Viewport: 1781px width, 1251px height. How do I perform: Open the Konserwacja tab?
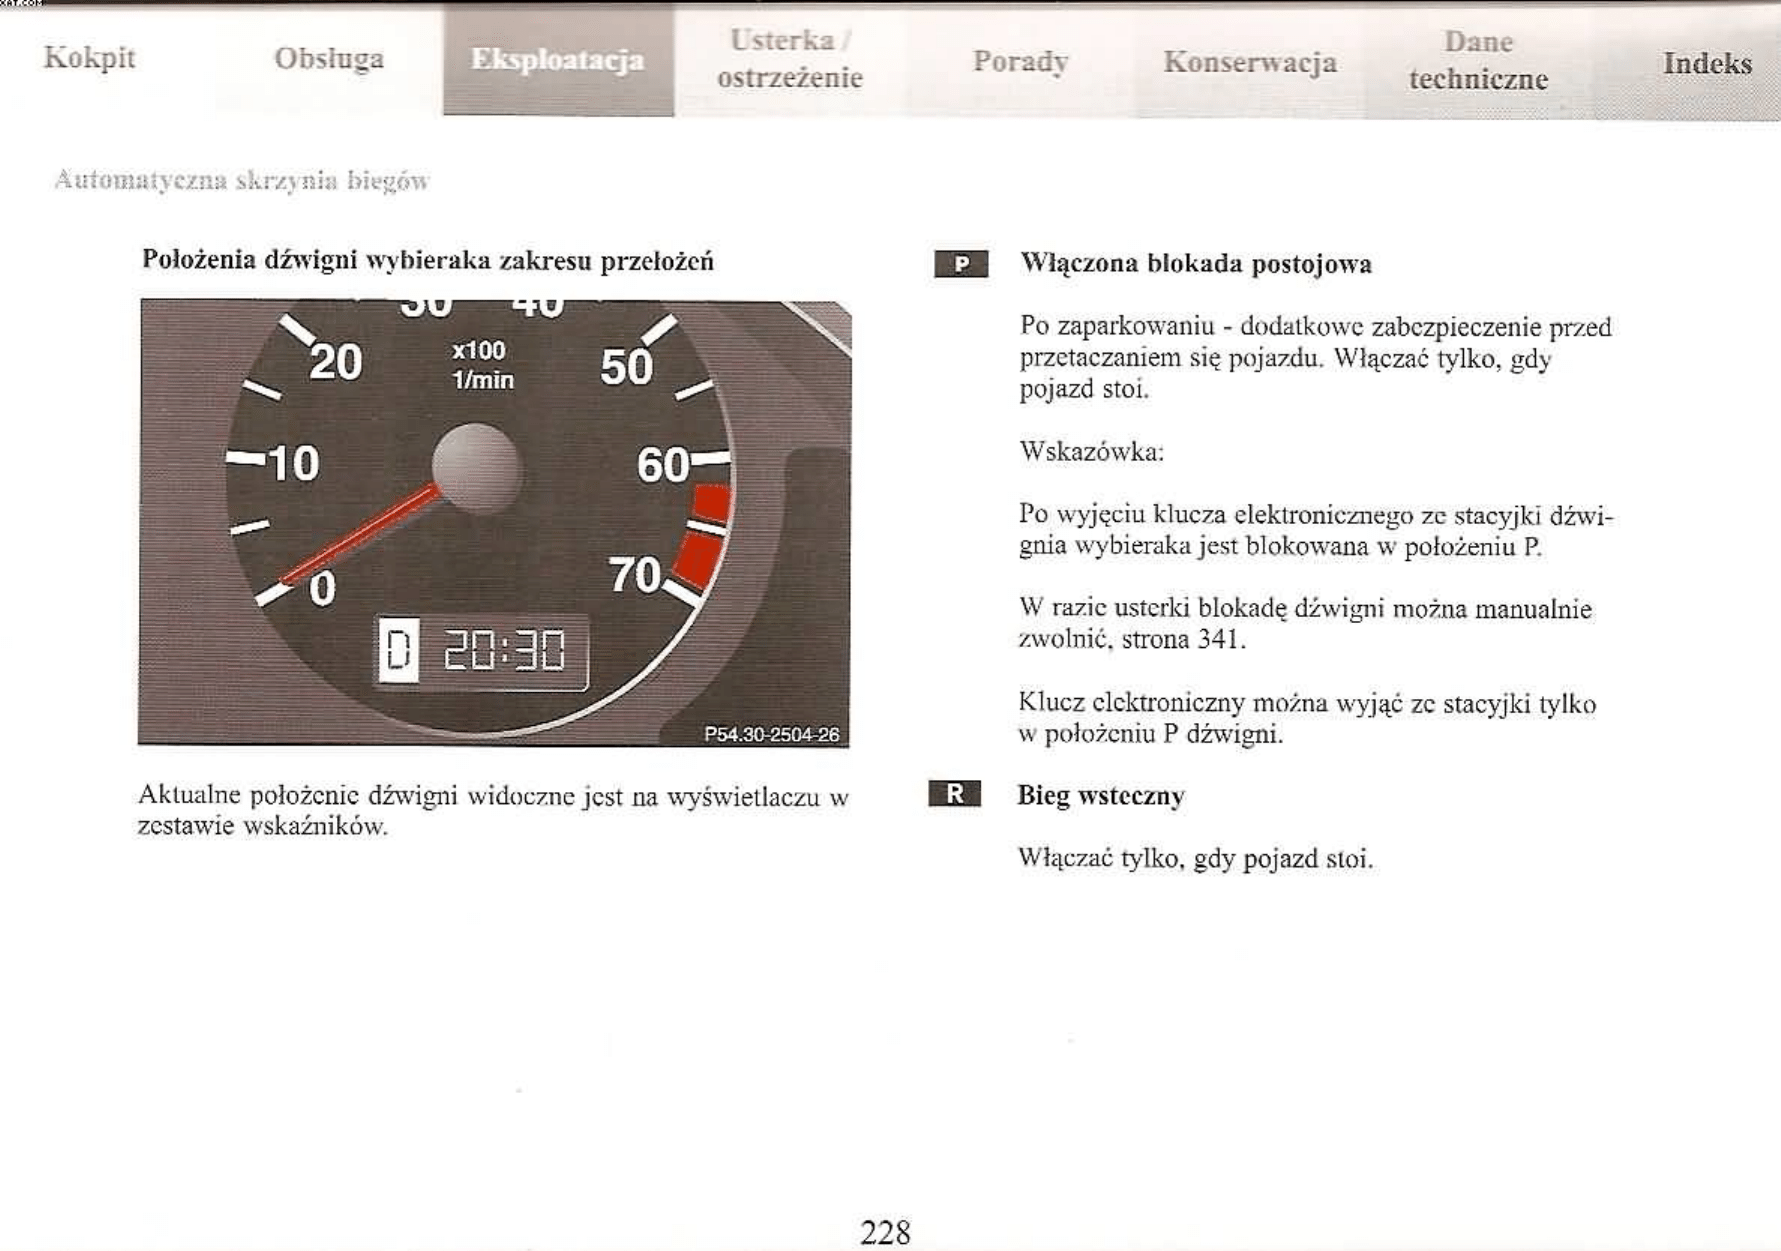(1249, 62)
